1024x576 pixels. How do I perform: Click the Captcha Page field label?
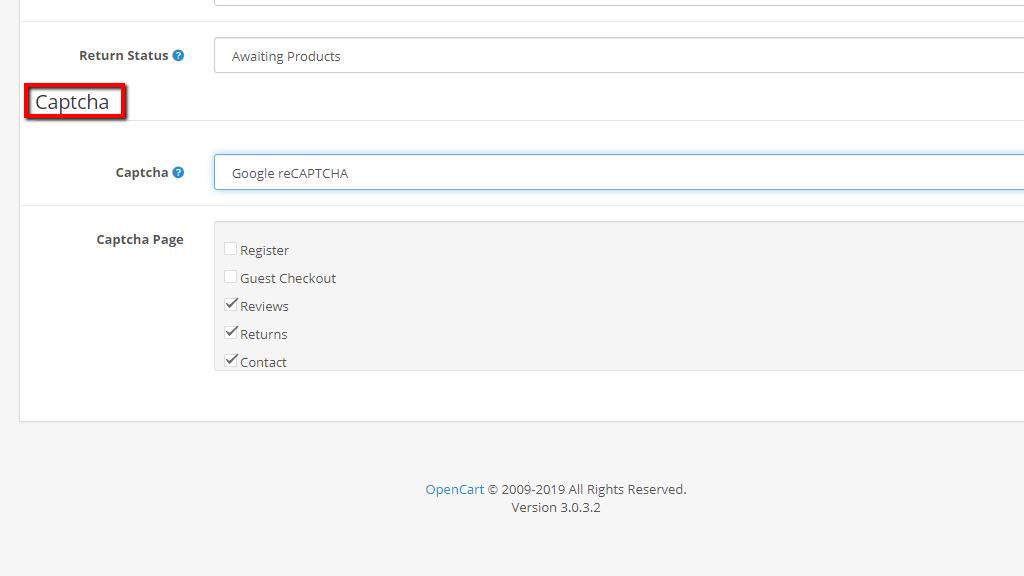(139, 239)
